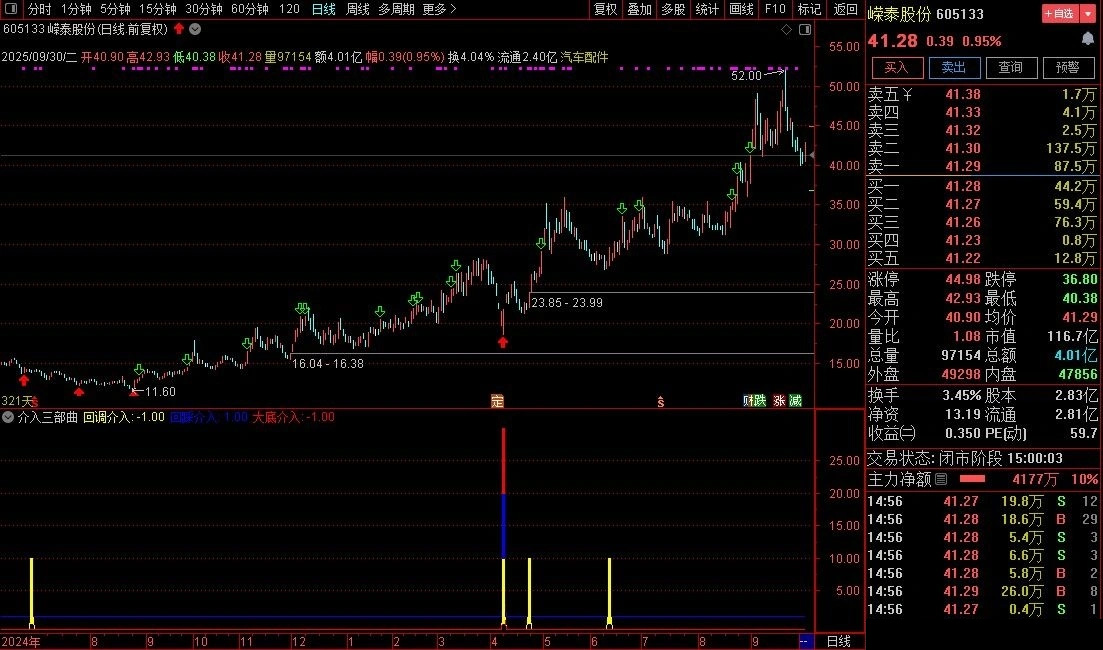Click the 汽车配件 sector link
1103x650 pixels.
pos(584,57)
